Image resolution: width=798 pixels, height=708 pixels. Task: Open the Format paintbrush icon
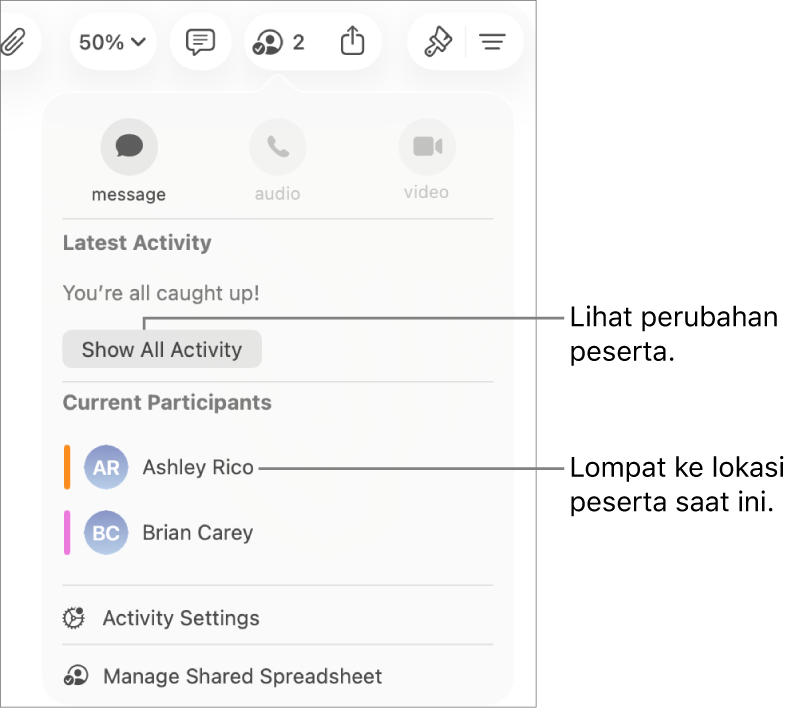438,42
